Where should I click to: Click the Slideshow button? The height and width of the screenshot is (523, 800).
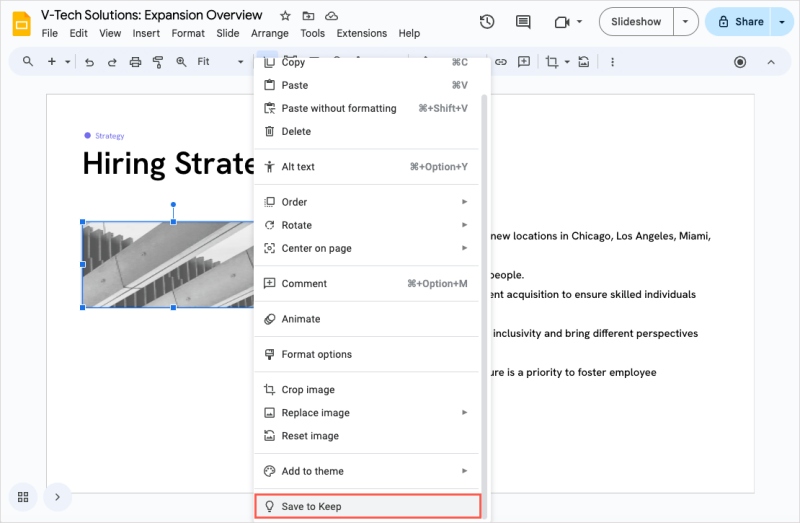tap(636, 21)
